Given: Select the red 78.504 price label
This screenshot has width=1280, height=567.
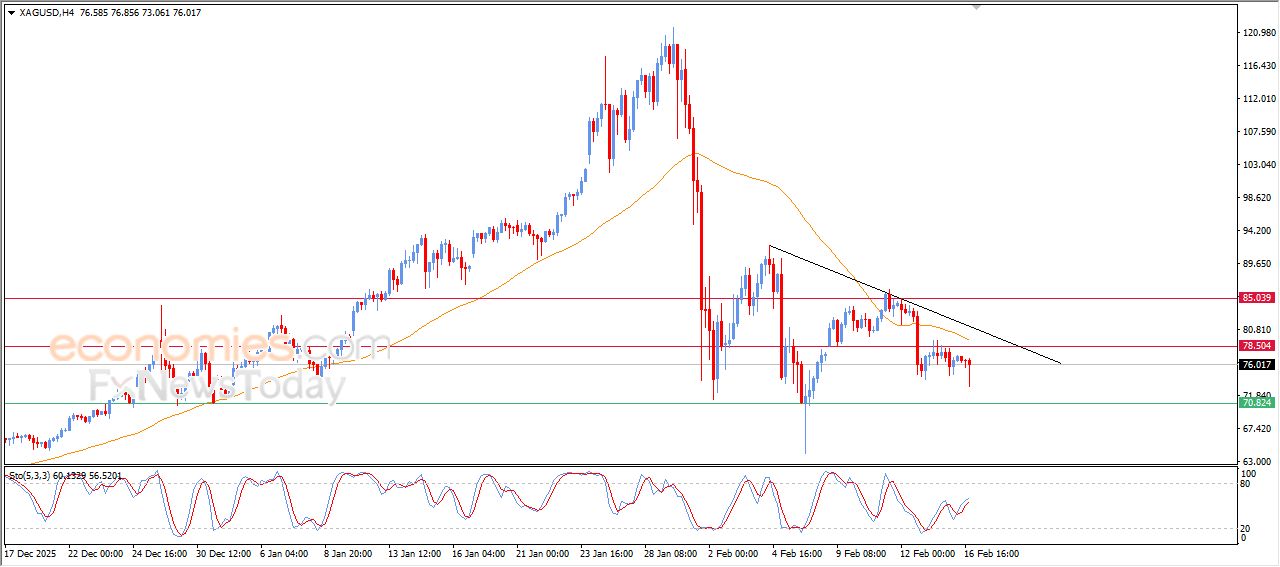Looking at the screenshot, I should point(1256,346).
